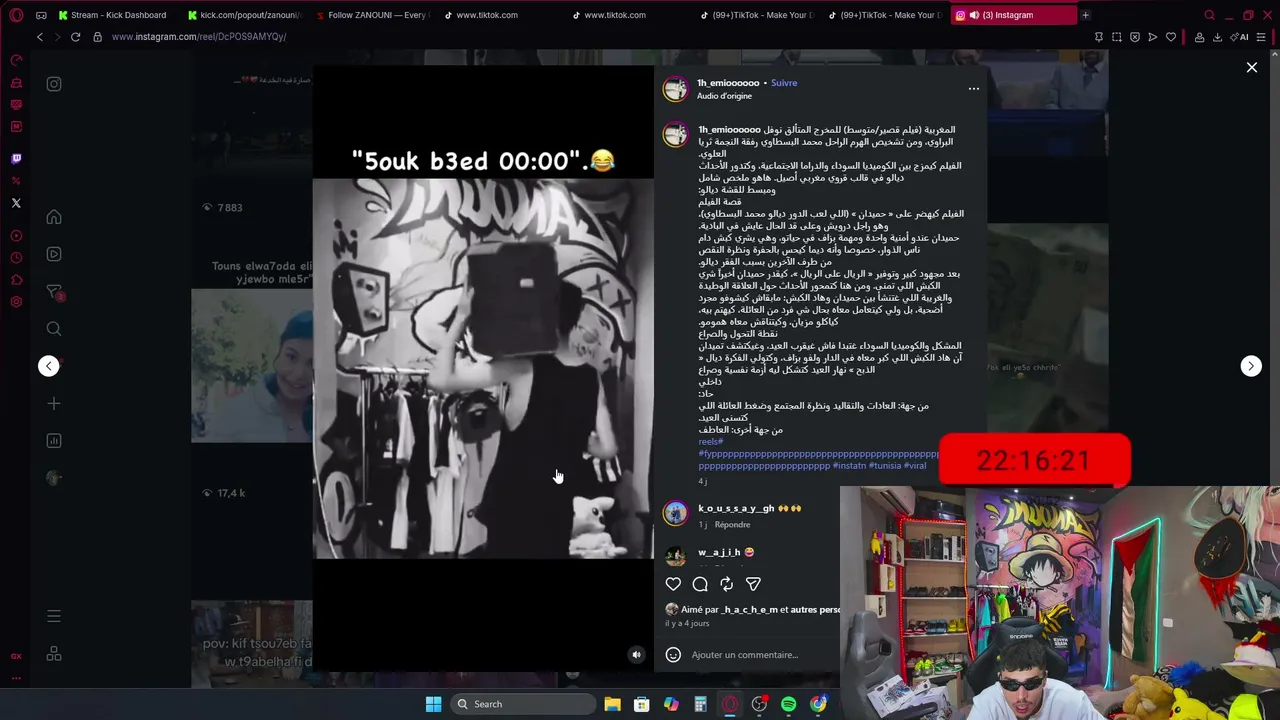Image resolution: width=1280 pixels, height=720 pixels.
Task: Open the Instagram dashboard chart icon
Action: 54,441
